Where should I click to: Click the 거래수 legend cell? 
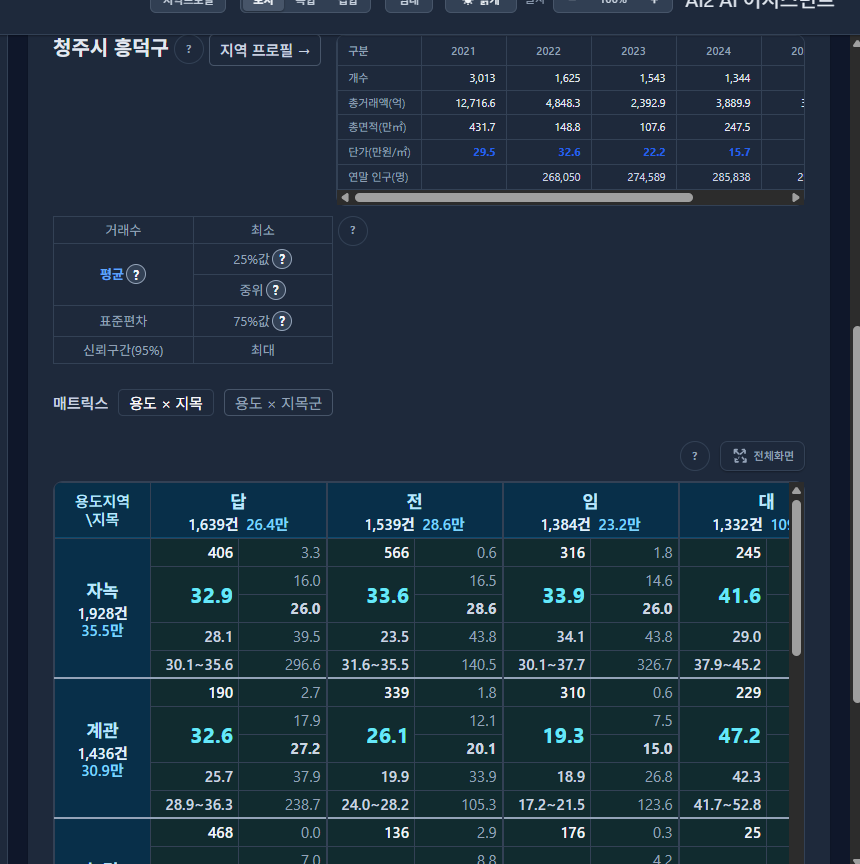coord(123,230)
